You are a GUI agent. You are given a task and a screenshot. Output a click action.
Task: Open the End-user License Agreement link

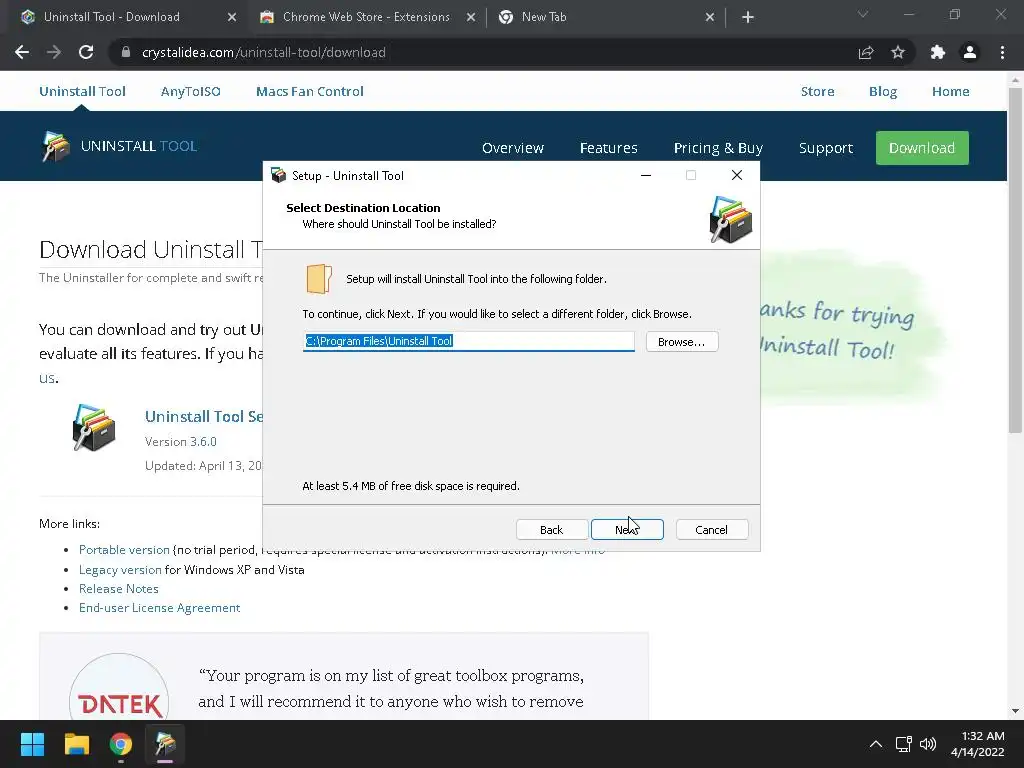tap(159, 607)
